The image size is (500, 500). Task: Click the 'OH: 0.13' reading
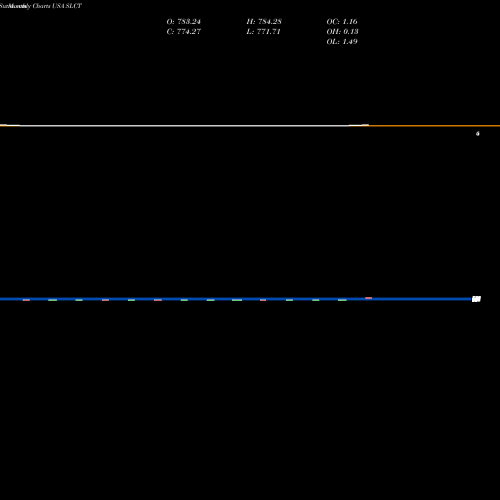342,32
